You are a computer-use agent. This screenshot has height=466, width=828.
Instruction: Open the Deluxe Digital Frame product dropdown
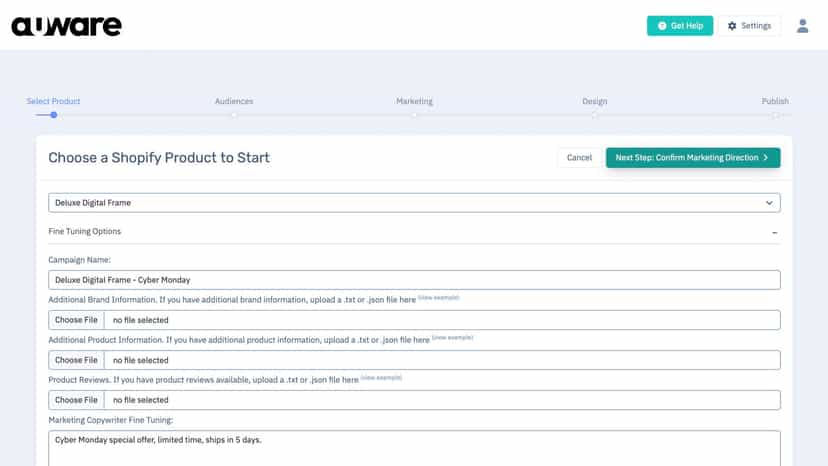point(414,203)
